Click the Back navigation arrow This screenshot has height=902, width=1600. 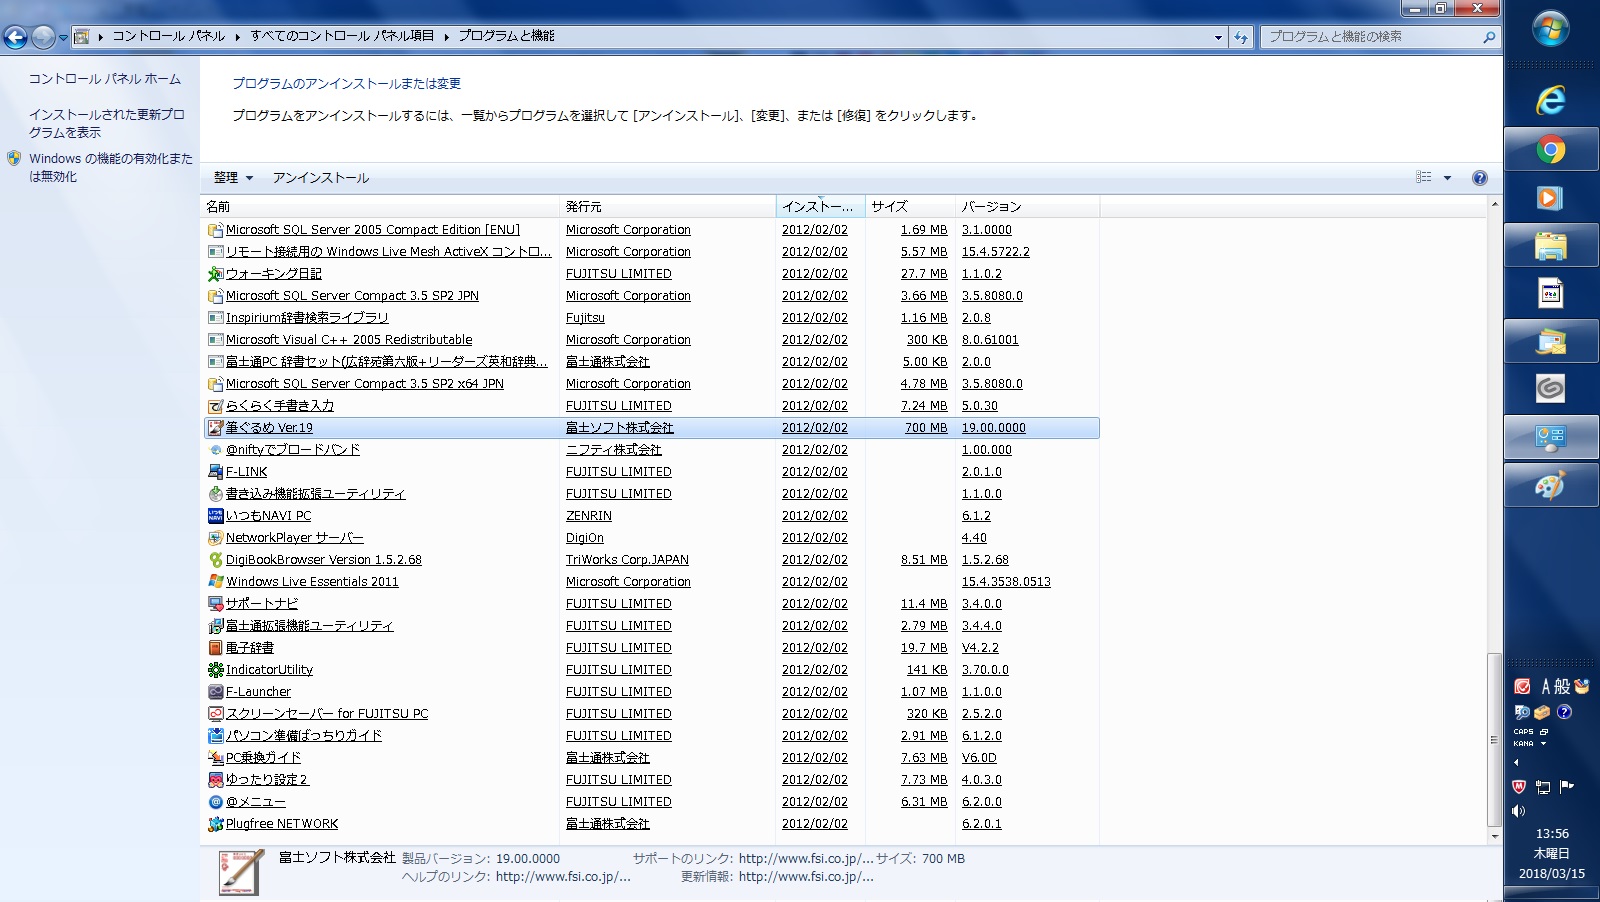pyautogui.click(x=15, y=38)
